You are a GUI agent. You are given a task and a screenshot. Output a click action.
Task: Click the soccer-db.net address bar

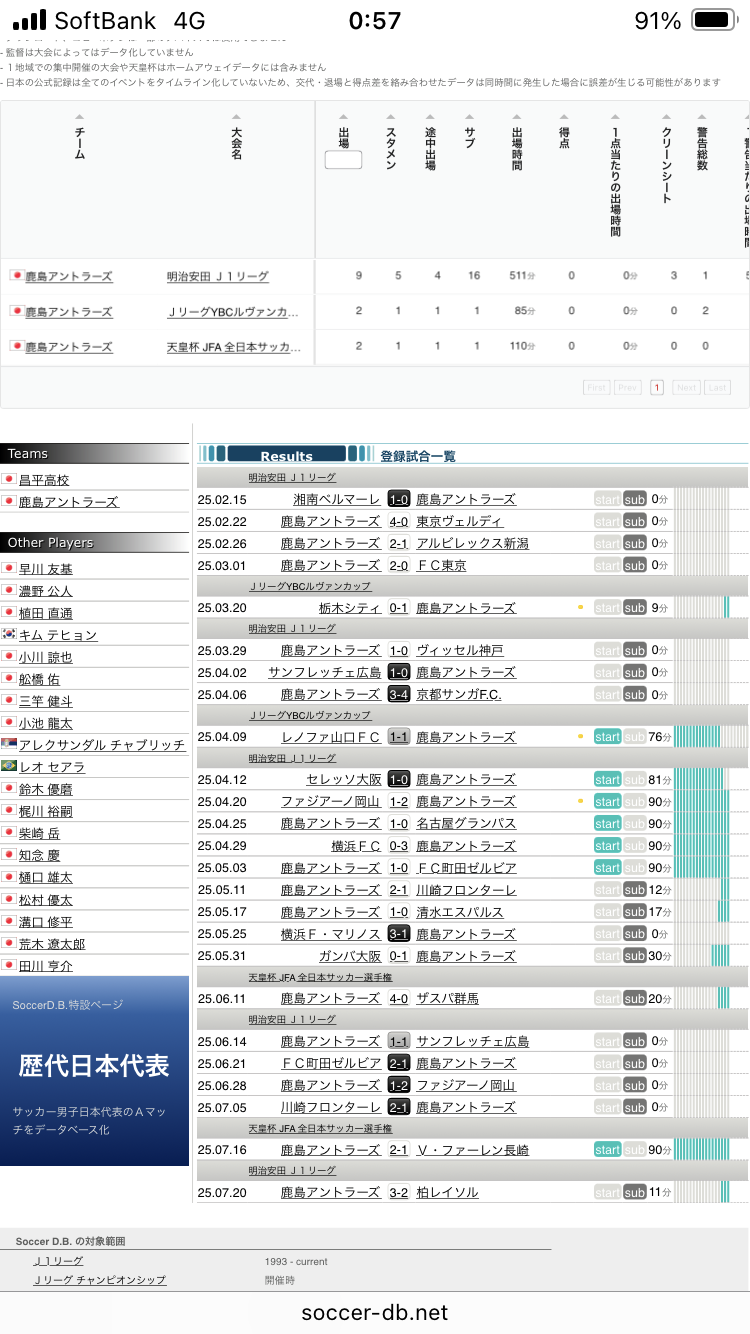(x=375, y=1313)
